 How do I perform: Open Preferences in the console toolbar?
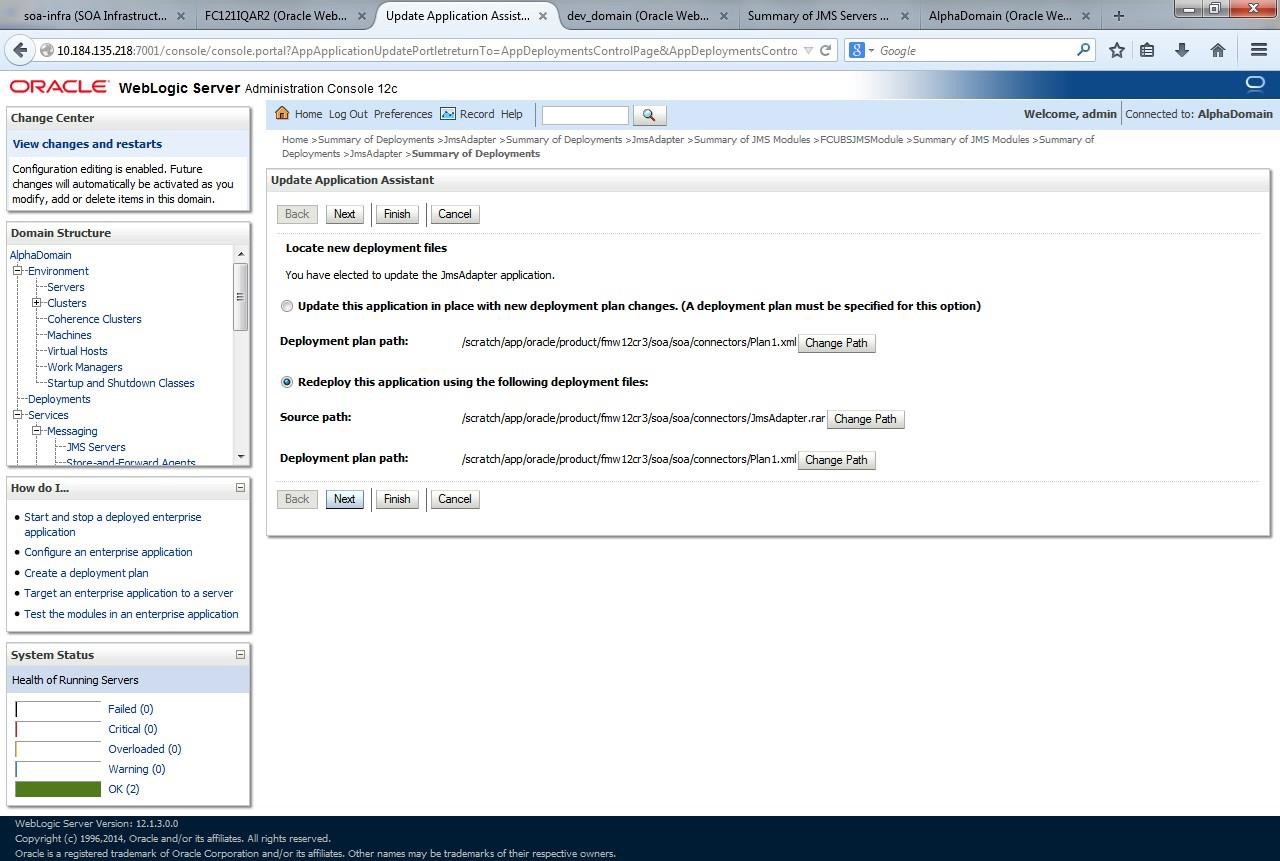click(x=403, y=114)
